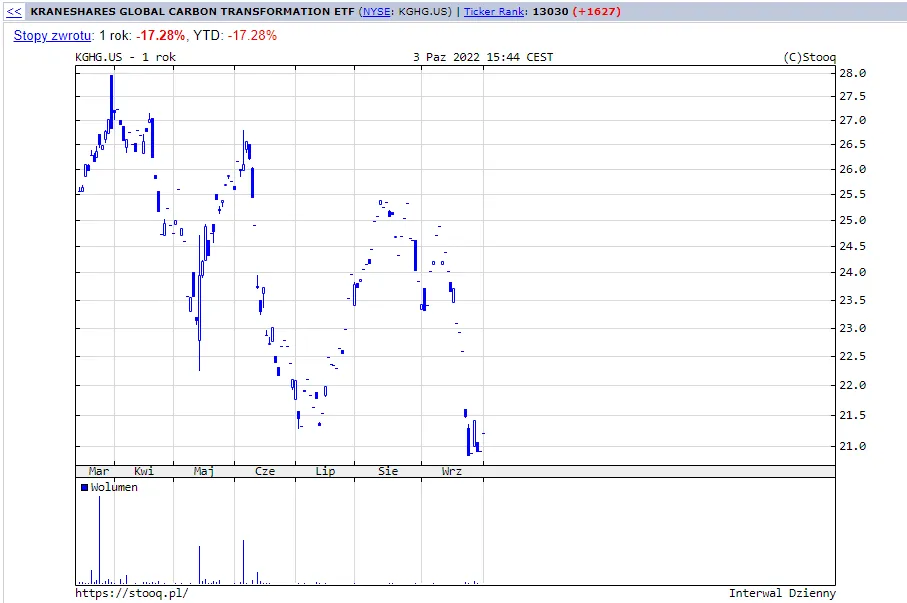Click the 22.5 price axis label
The width and height of the screenshot is (907, 603).
point(853,356)
